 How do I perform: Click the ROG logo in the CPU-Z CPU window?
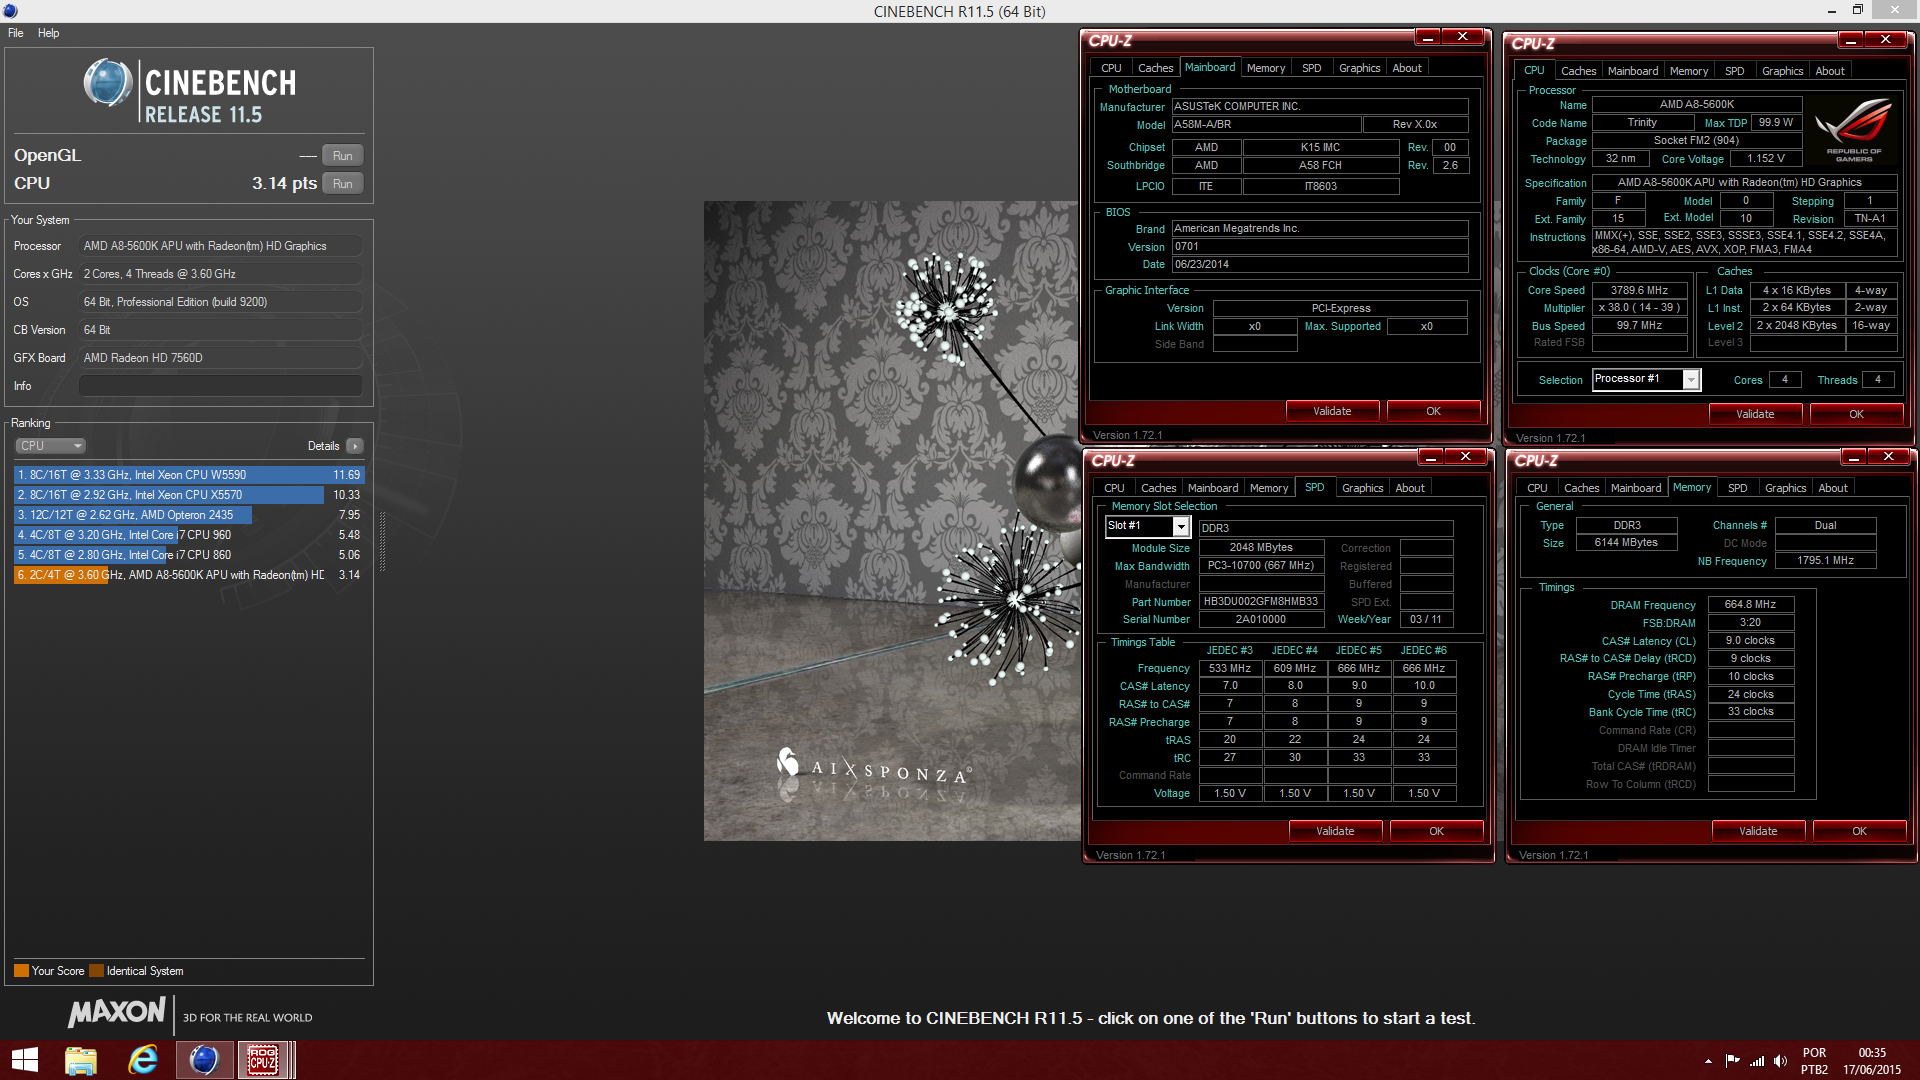point(1853,130)
